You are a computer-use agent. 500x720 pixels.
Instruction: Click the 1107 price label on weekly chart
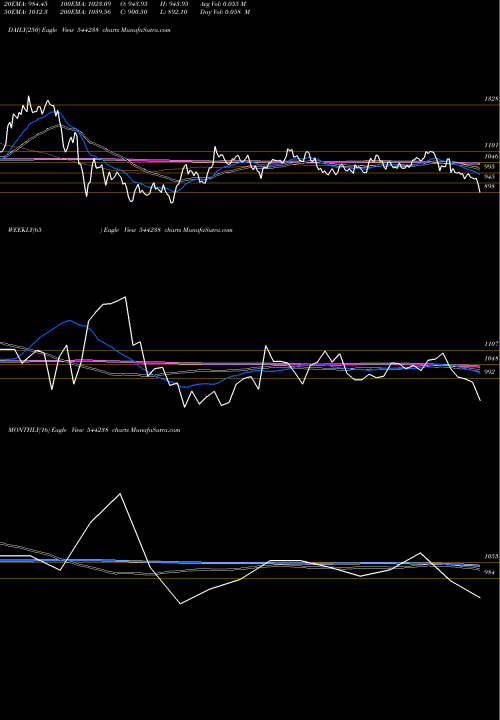tap(491, 344)
